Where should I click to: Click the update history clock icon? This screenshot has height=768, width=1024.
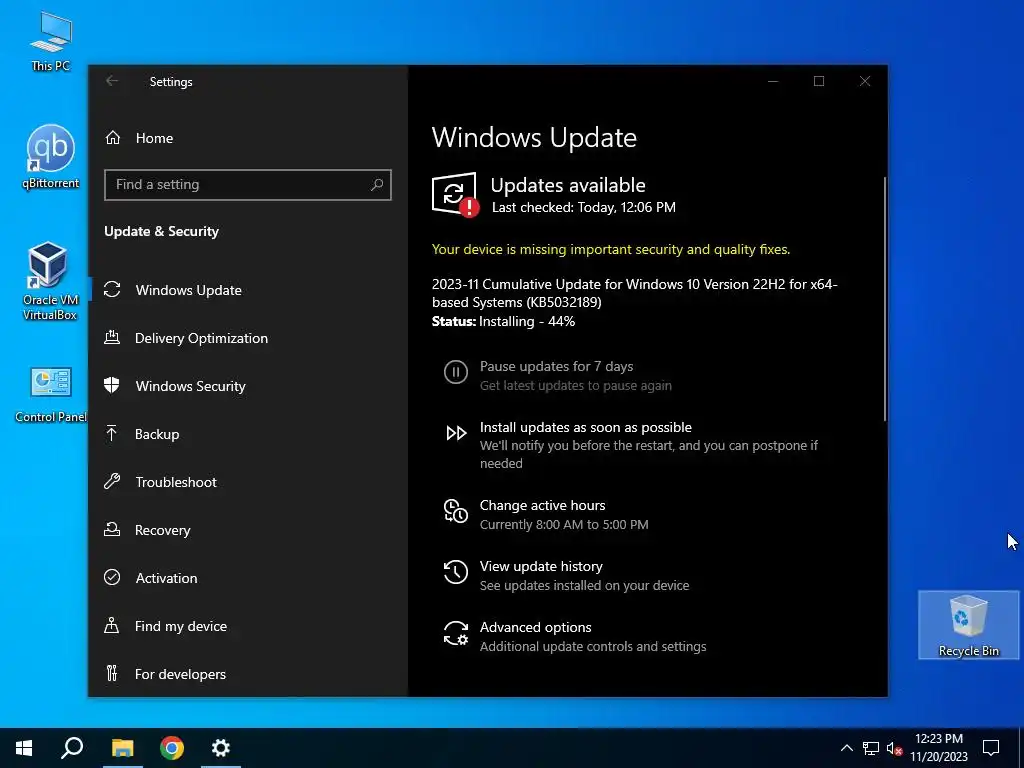pos(456,572)
